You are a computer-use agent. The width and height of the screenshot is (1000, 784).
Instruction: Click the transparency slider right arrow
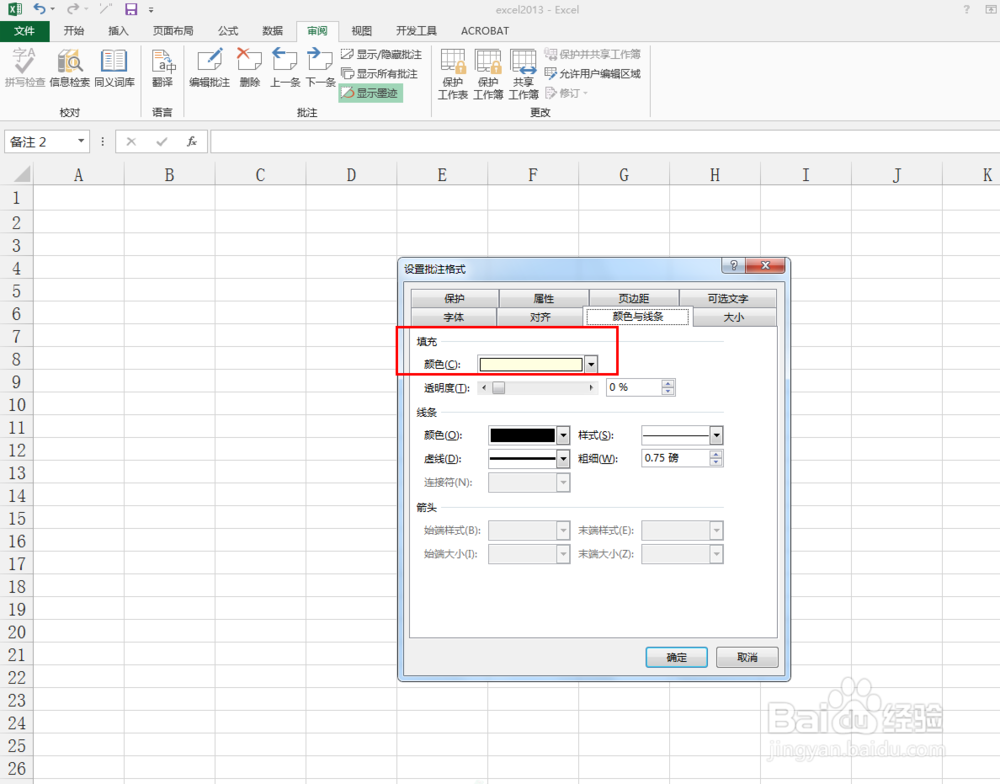pos(591,387)
